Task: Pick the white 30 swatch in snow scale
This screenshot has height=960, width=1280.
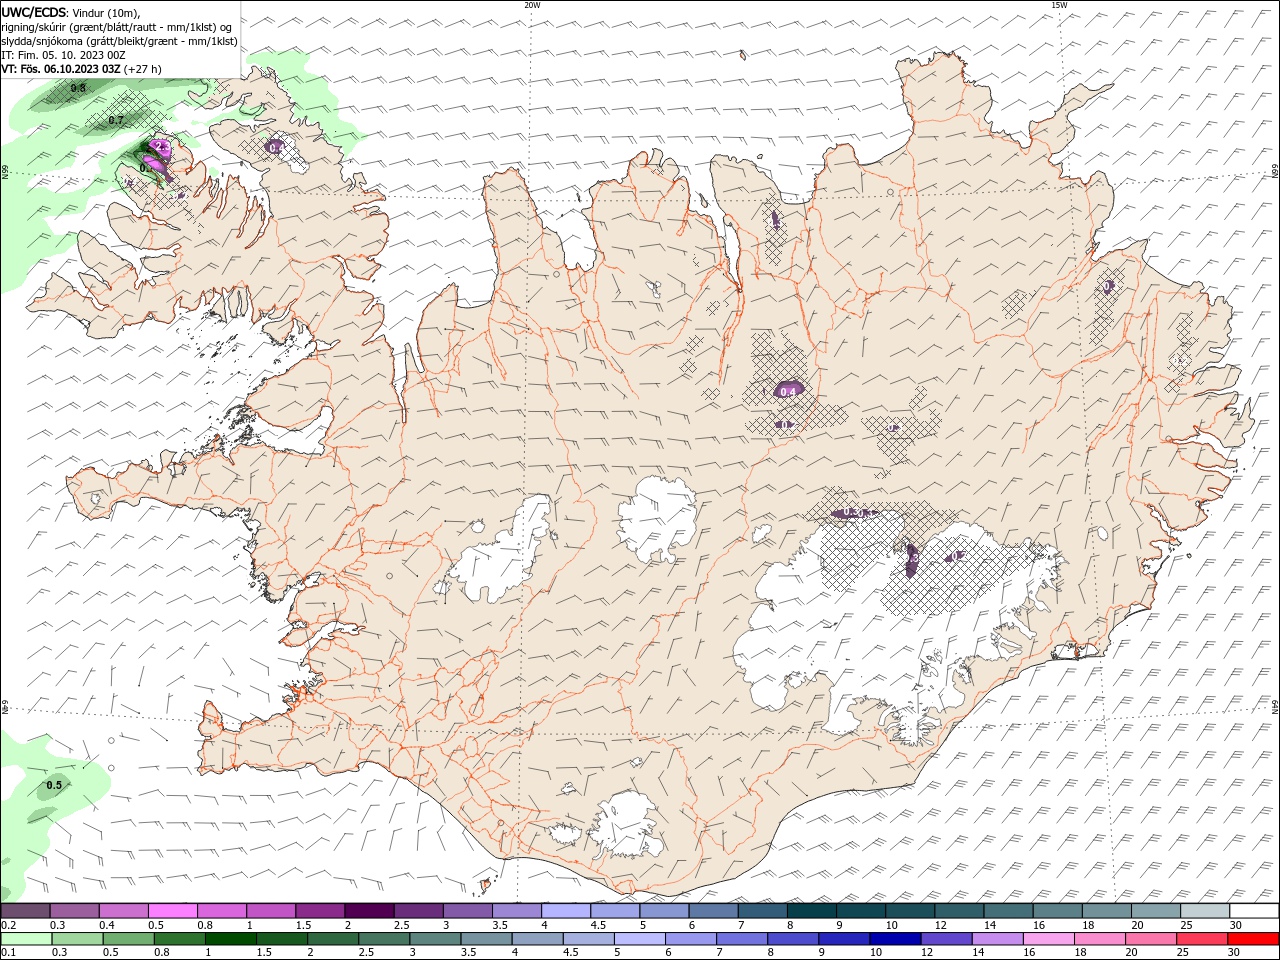Action: 1254,911
